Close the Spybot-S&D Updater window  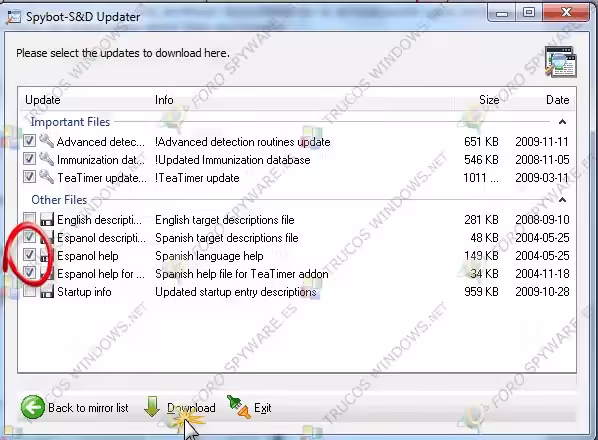(566, 13)
